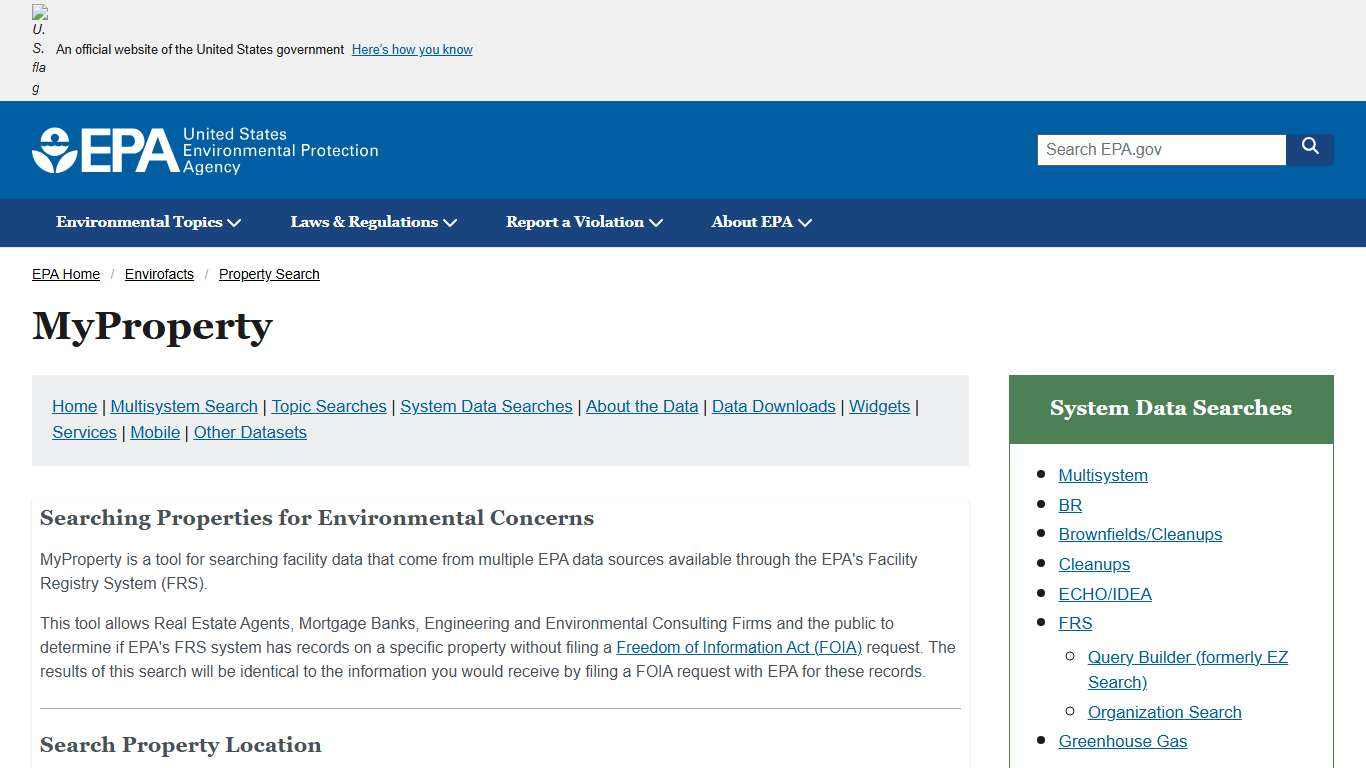The image size is (1366, 768).
Task: Click the EPA Home breadcrumb
Action: pyautogui.click(x=66, y=274)
